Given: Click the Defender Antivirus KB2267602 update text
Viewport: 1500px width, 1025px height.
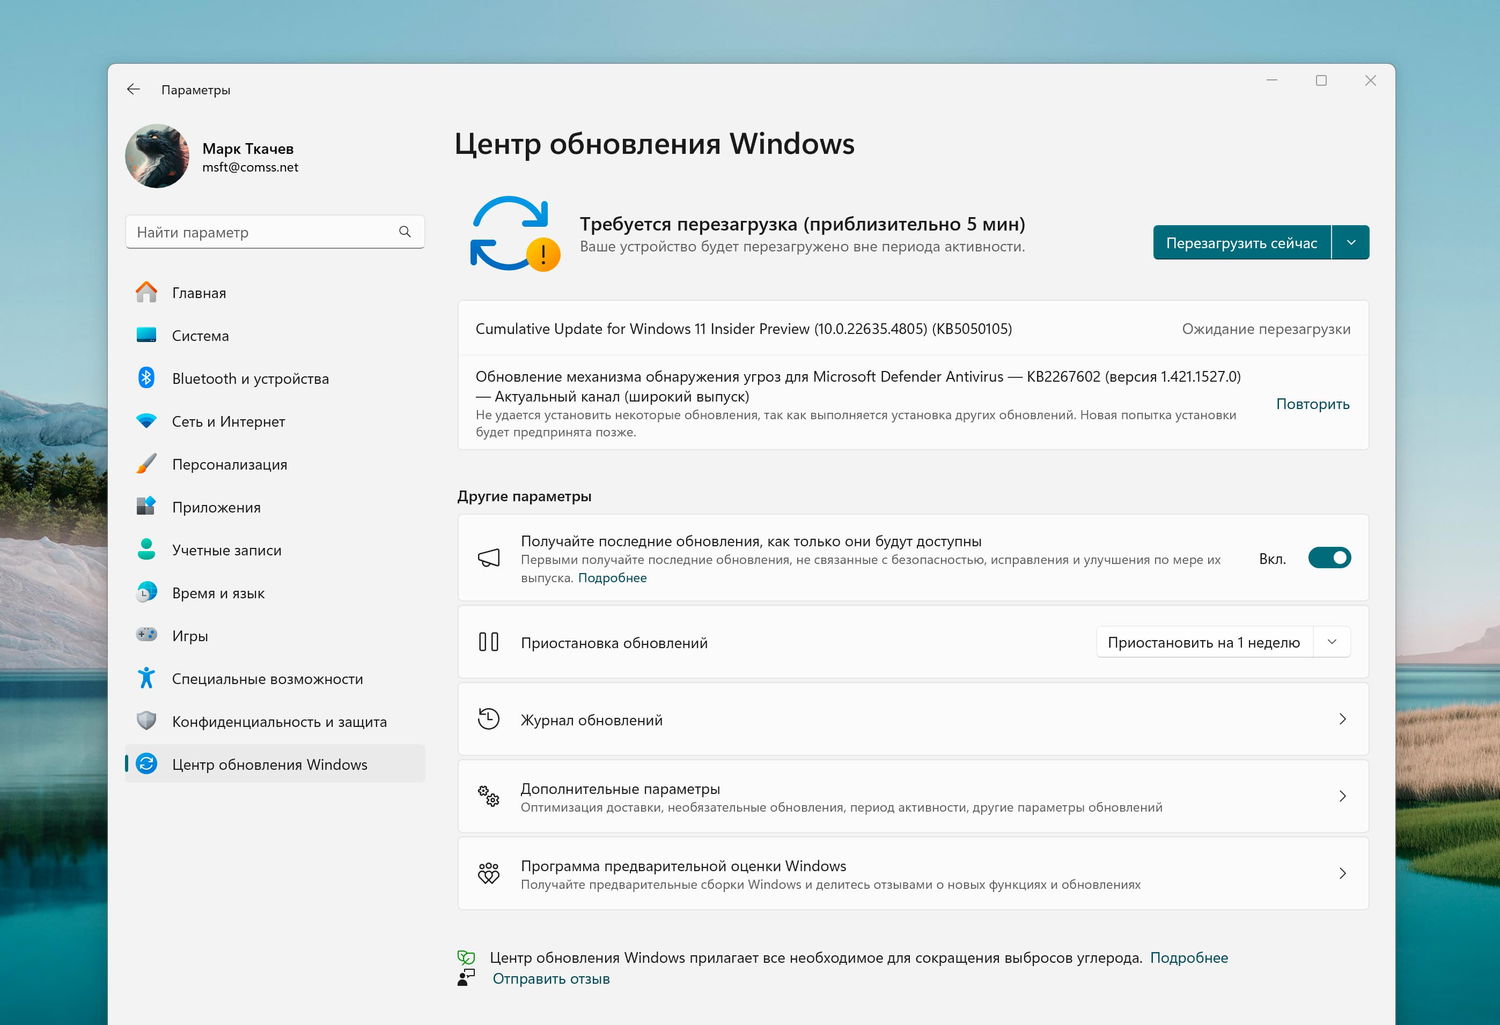Looking at the screenshot, I should [x=858, y=386].
